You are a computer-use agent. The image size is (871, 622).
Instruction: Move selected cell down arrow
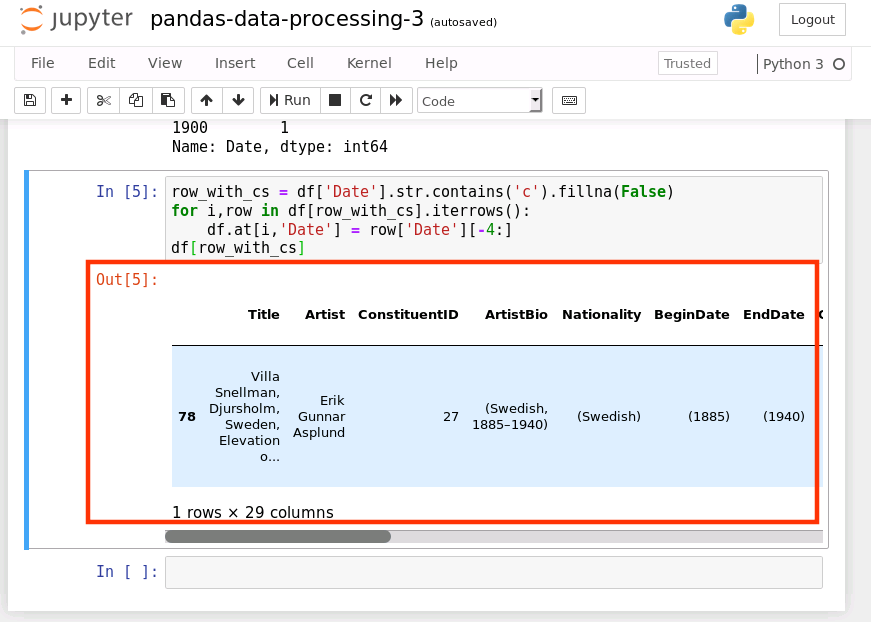tap(238, 101)
